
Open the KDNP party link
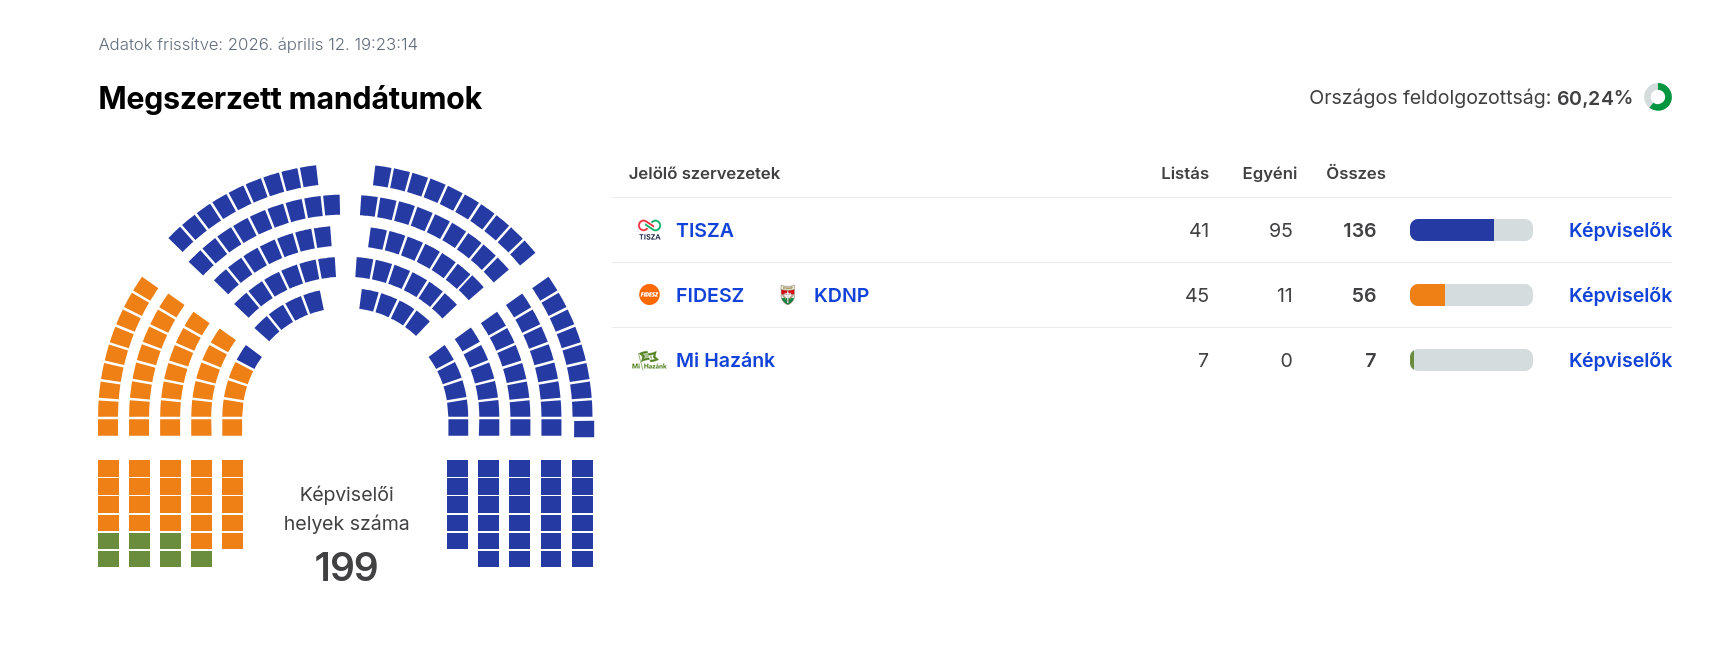tap(841, 295)
